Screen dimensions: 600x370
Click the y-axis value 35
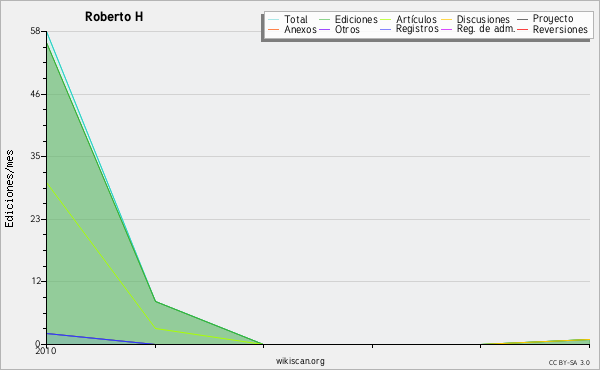pyautogui.click(x=36, y=156)
